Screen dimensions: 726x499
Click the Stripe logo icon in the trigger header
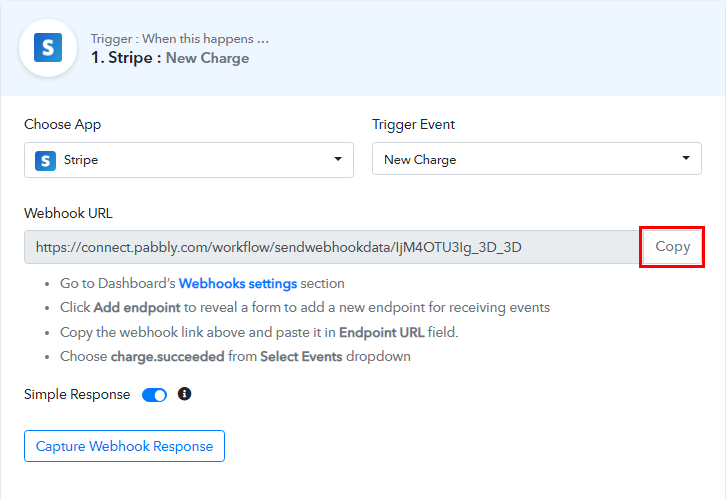click(48, 48)
